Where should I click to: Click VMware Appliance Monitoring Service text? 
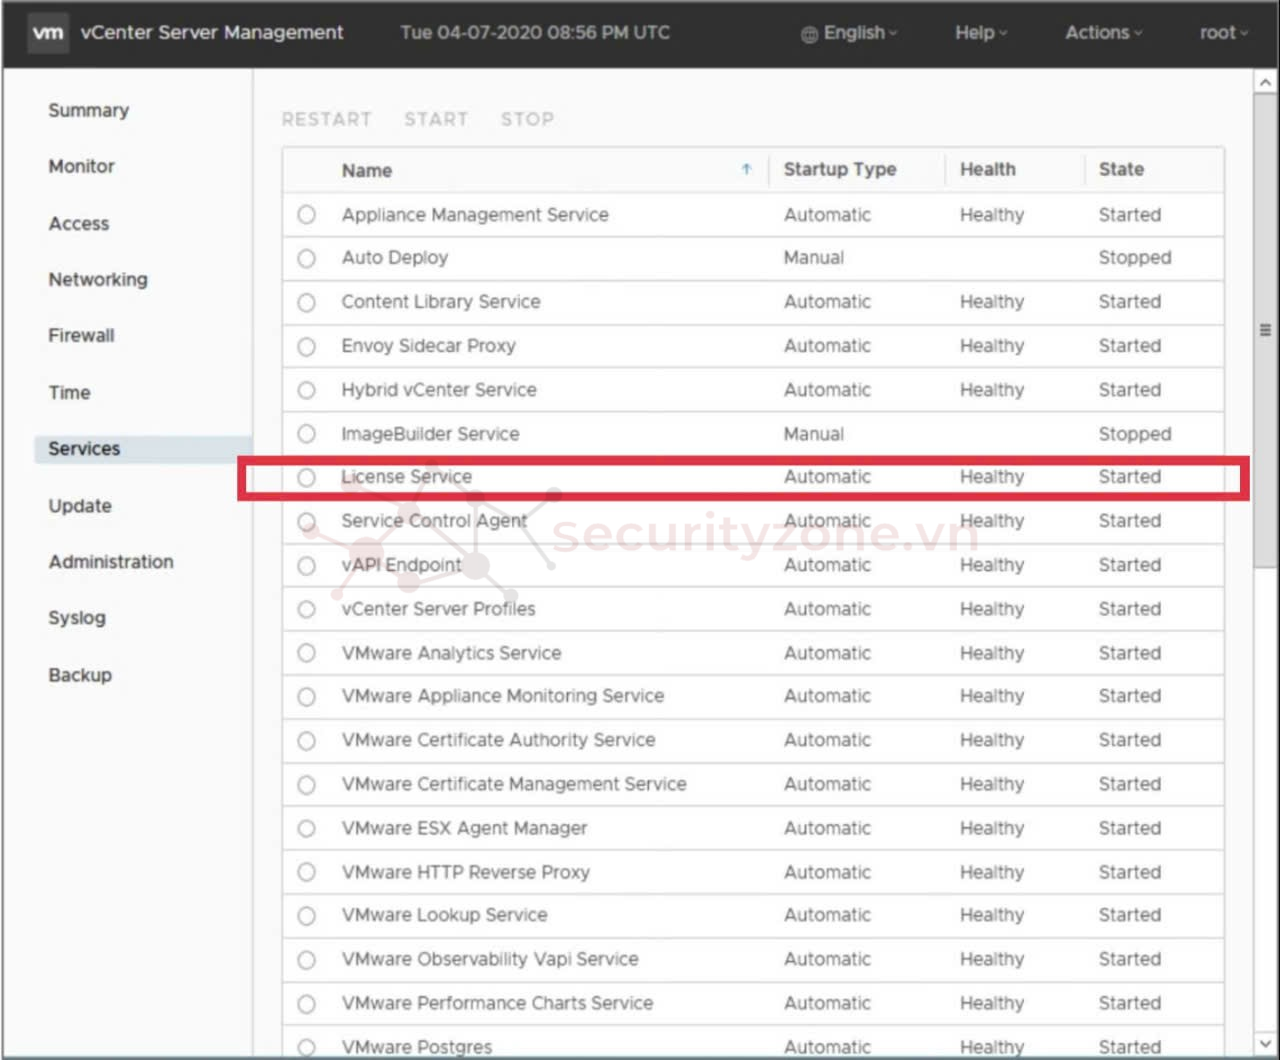coord(502,696)
